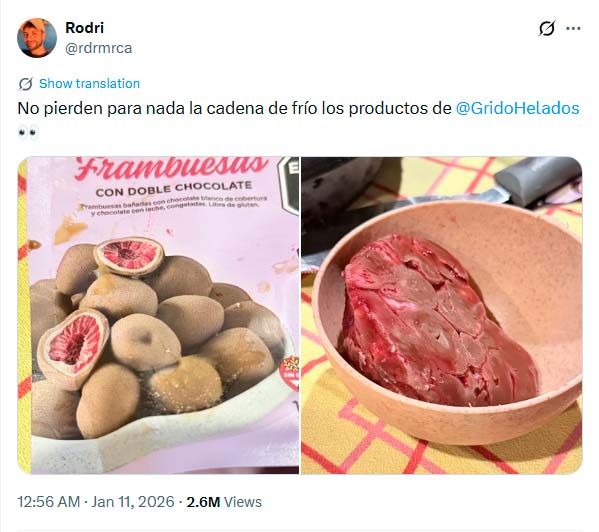Click the red badge at package edge
The width and height of the screenshot is (599, 532).
[291, 372]
